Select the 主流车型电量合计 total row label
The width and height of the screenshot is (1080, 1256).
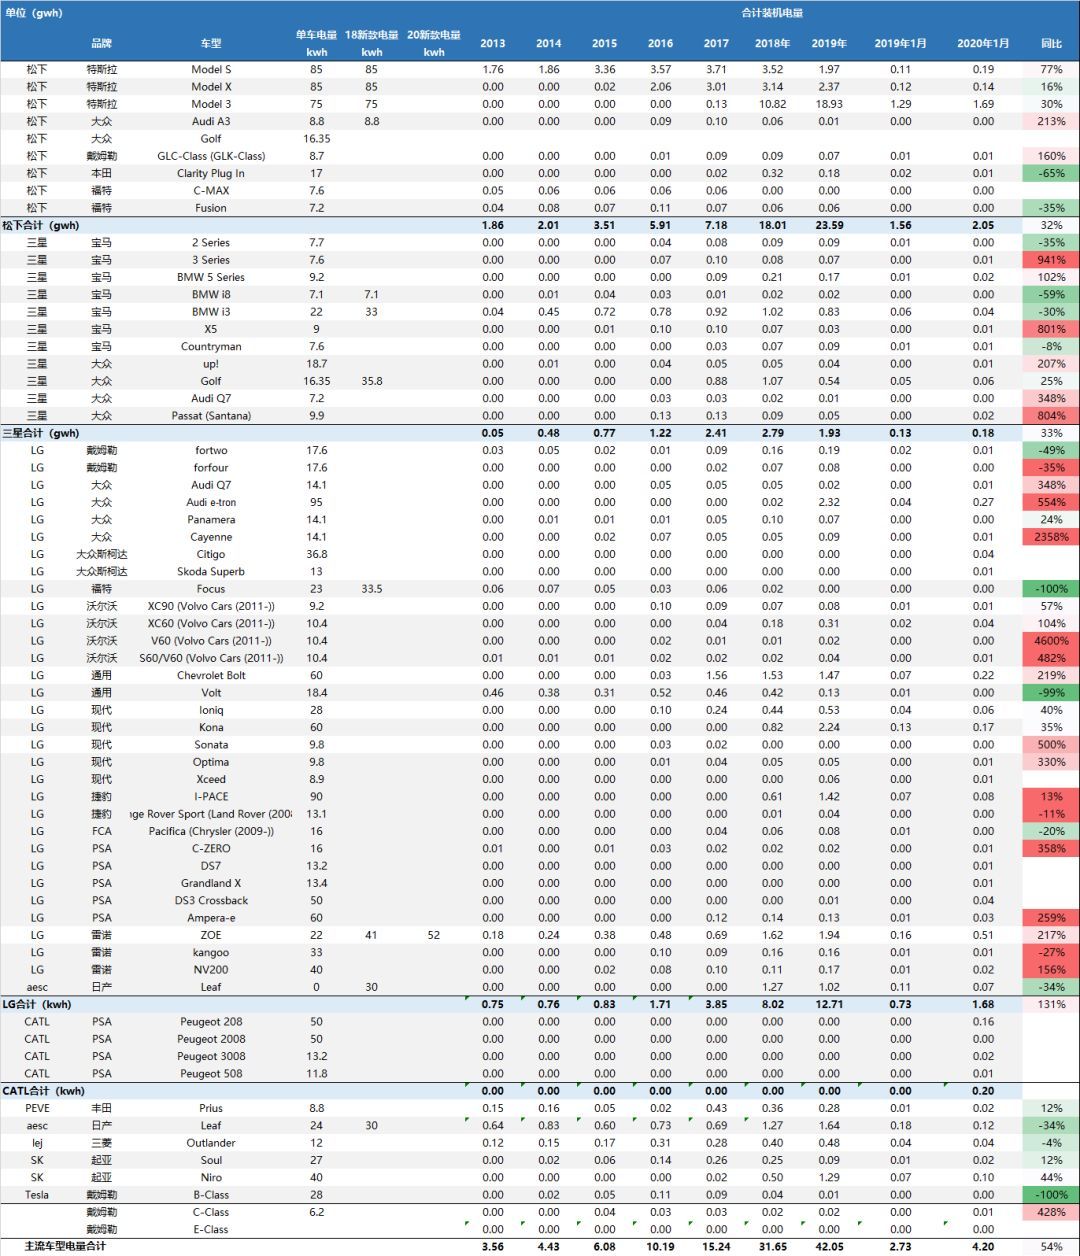[65, 1246]
